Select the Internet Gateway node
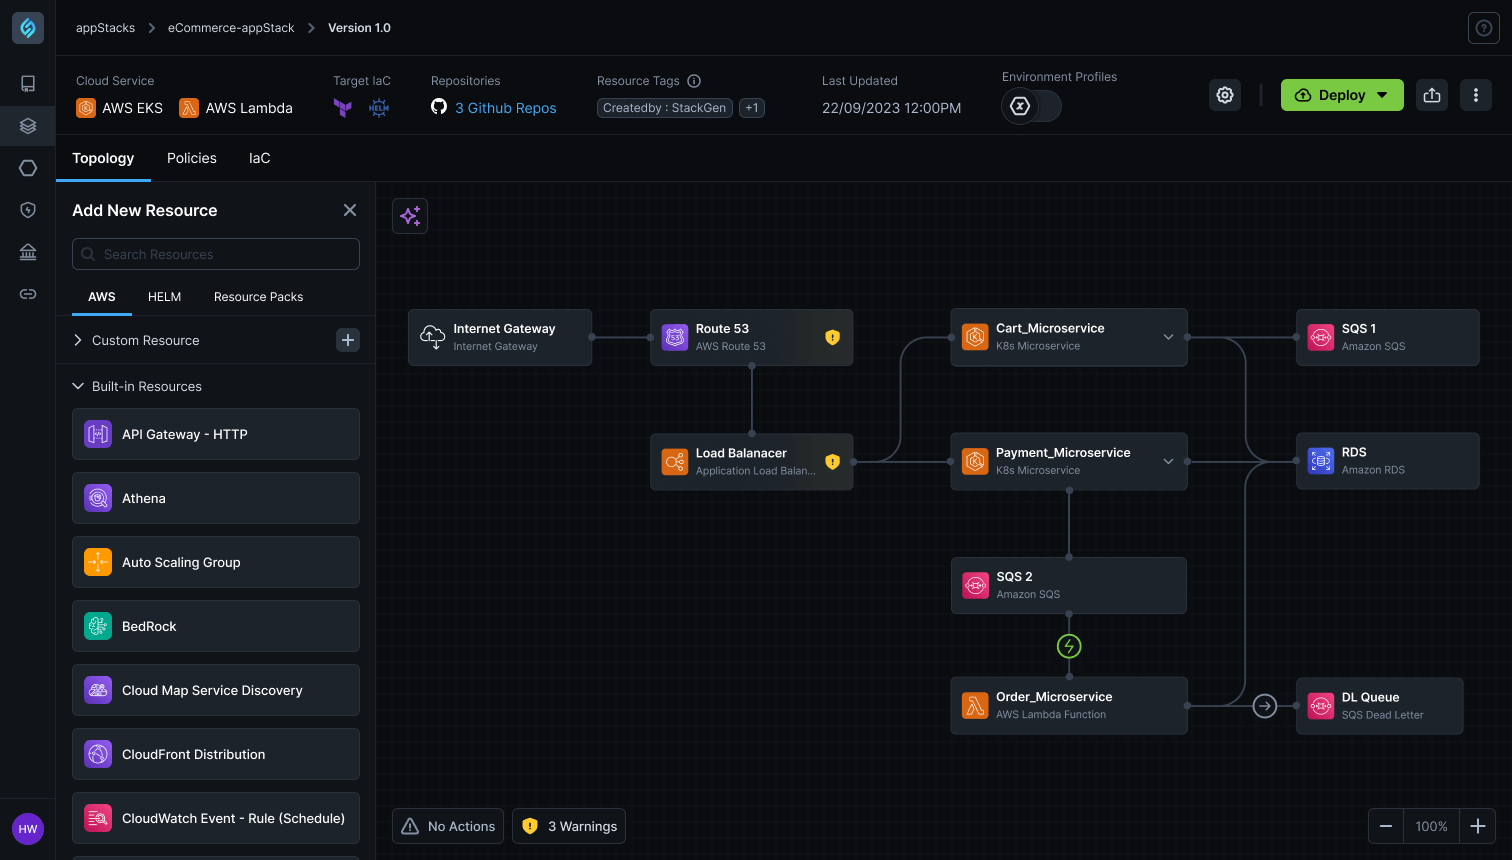1512x860 pixels. pos(500,337)
